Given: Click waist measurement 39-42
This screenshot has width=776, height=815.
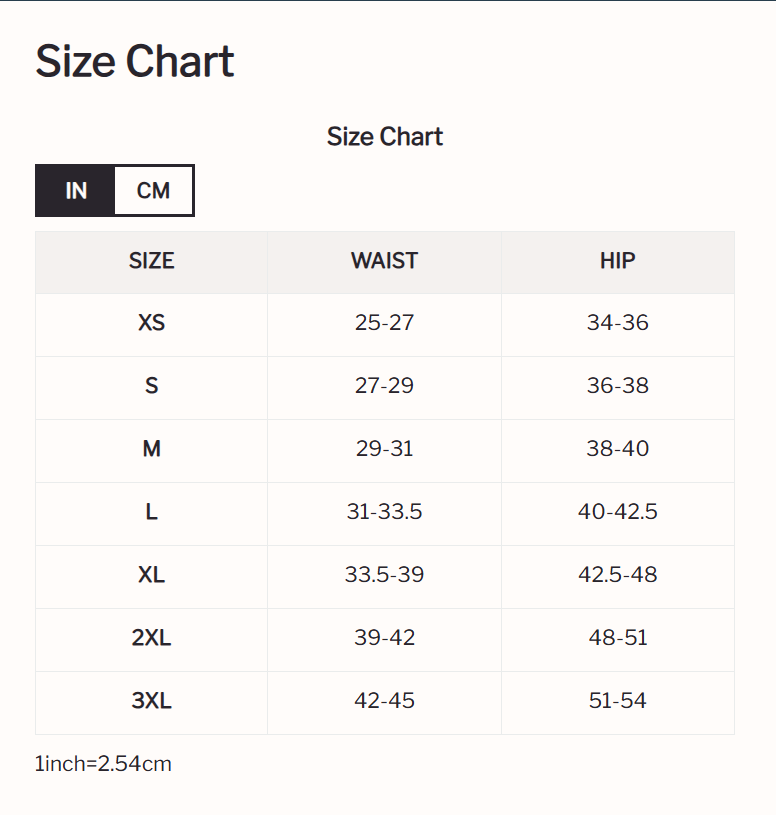Looking at the screenshot, I should 384,638.
